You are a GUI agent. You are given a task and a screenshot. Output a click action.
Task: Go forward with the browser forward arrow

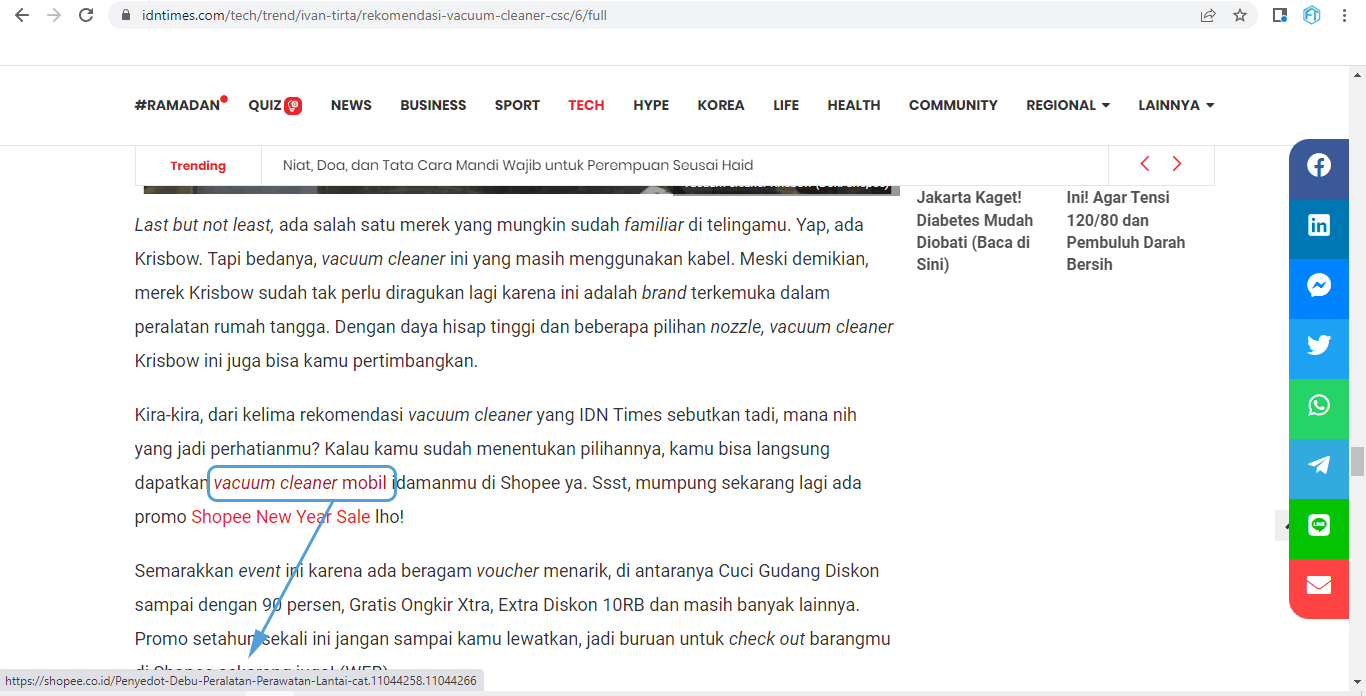coord(54,15)
